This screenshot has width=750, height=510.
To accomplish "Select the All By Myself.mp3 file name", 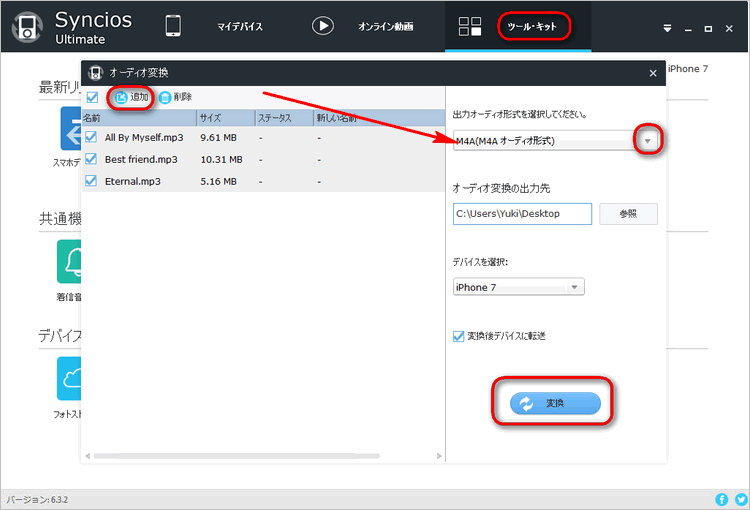I will [x=144, y=138].
